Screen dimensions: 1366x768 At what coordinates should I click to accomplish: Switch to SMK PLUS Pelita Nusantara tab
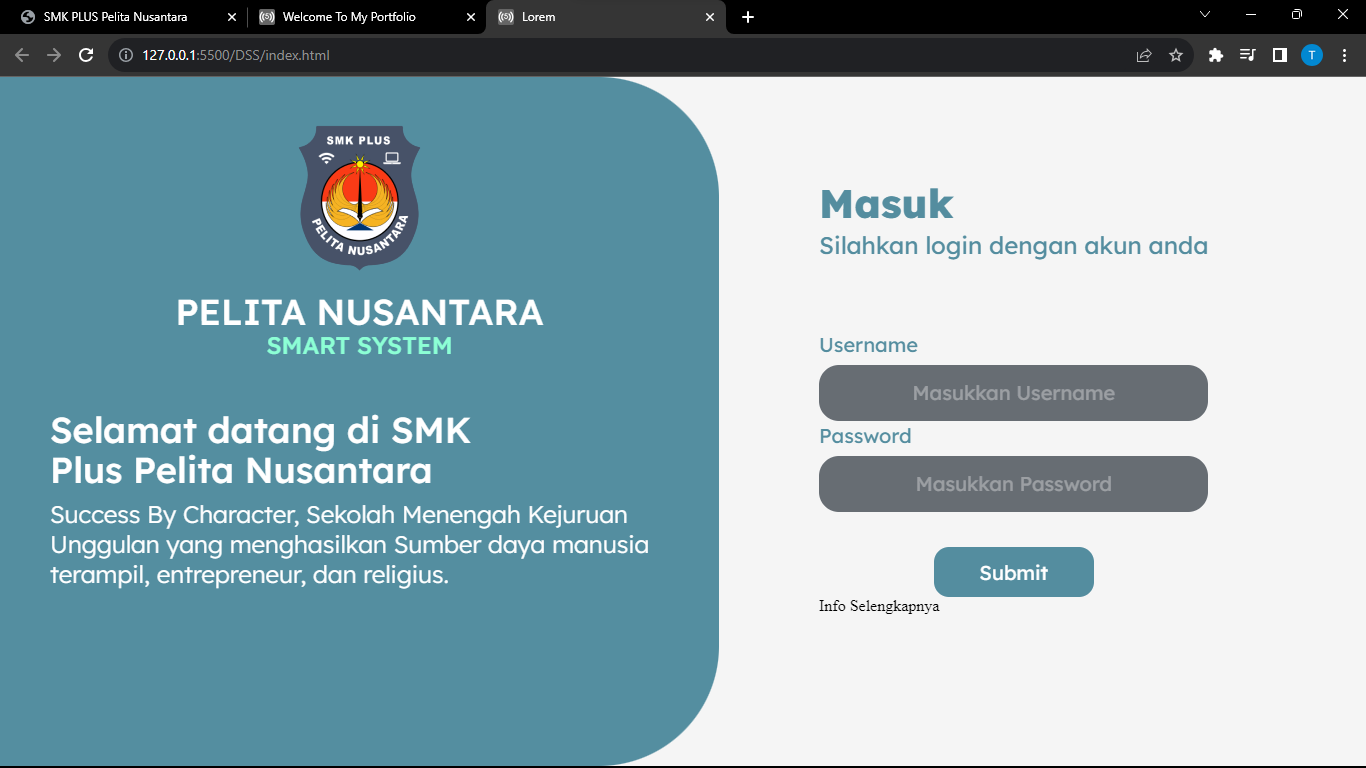tap(115, 17)
